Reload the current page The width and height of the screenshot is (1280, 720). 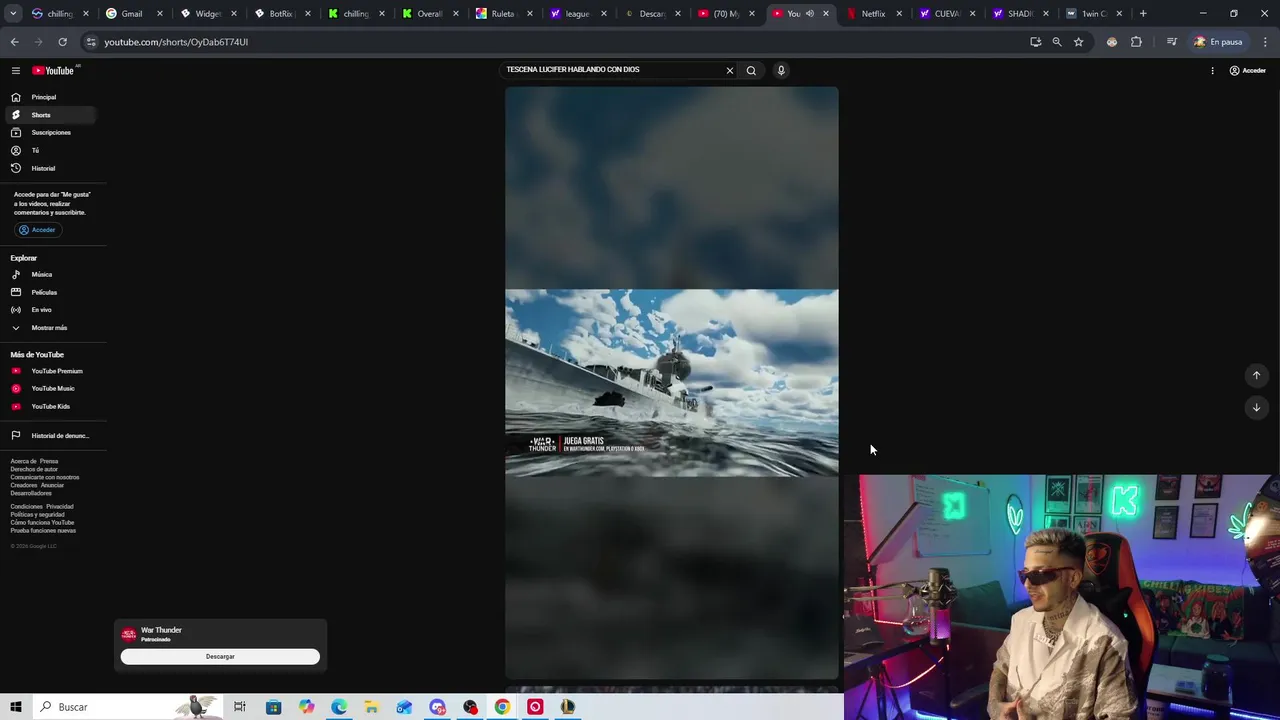pos(62,42)
